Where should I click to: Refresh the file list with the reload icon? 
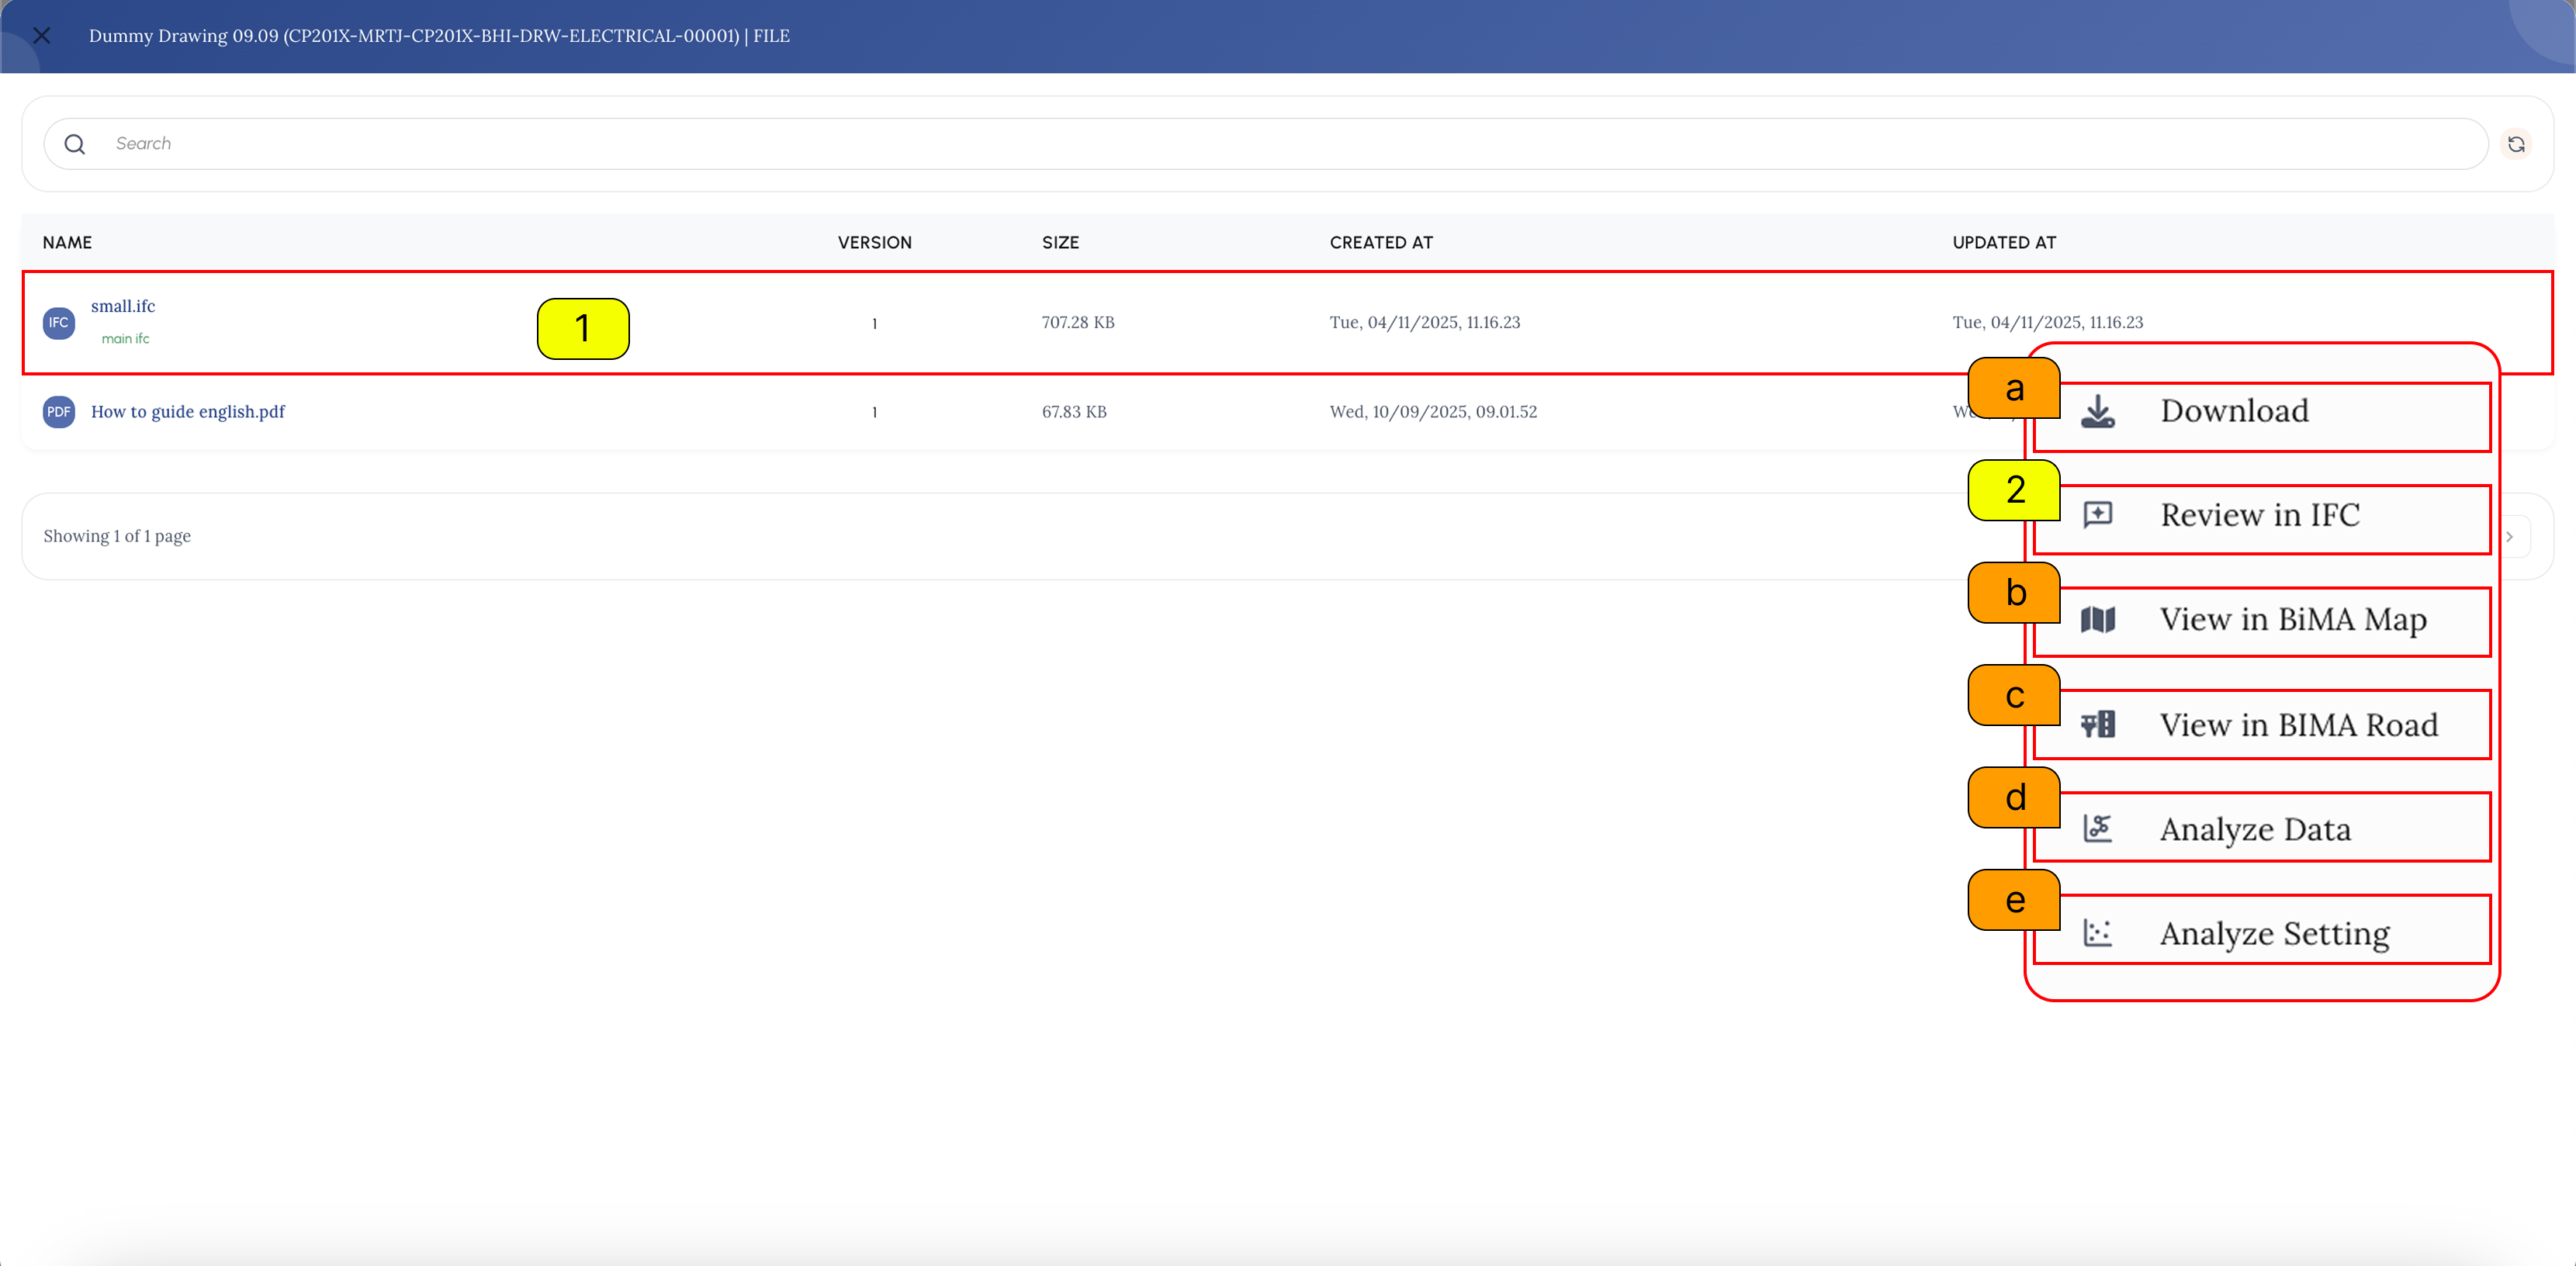[2516, 144]
